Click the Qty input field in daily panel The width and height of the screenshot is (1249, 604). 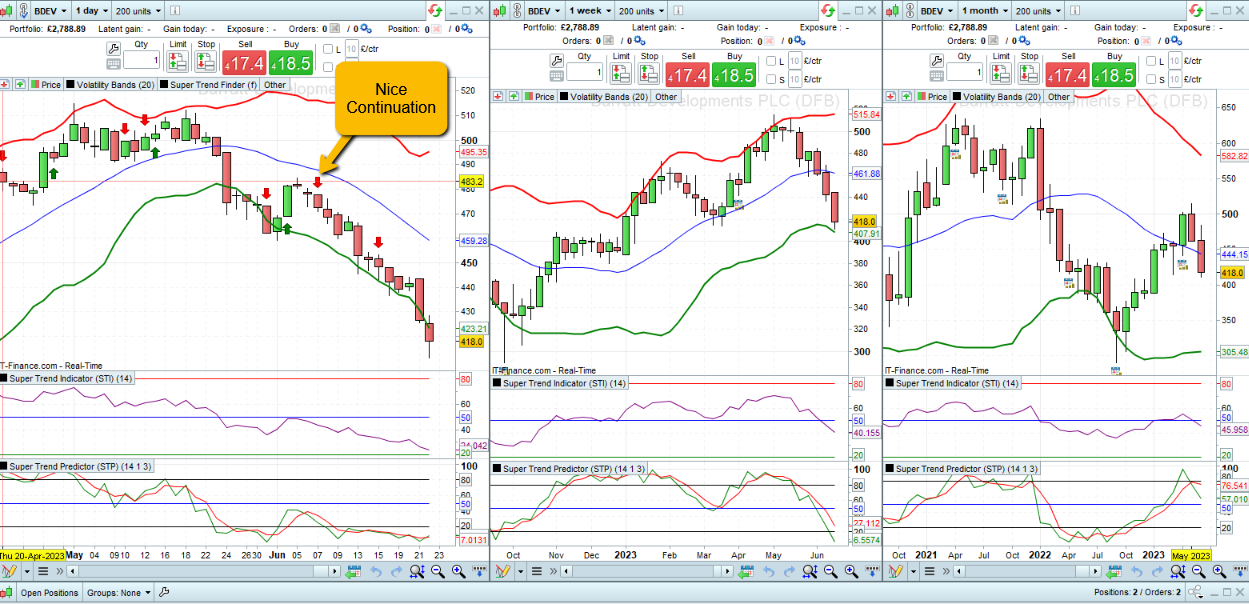143,61
